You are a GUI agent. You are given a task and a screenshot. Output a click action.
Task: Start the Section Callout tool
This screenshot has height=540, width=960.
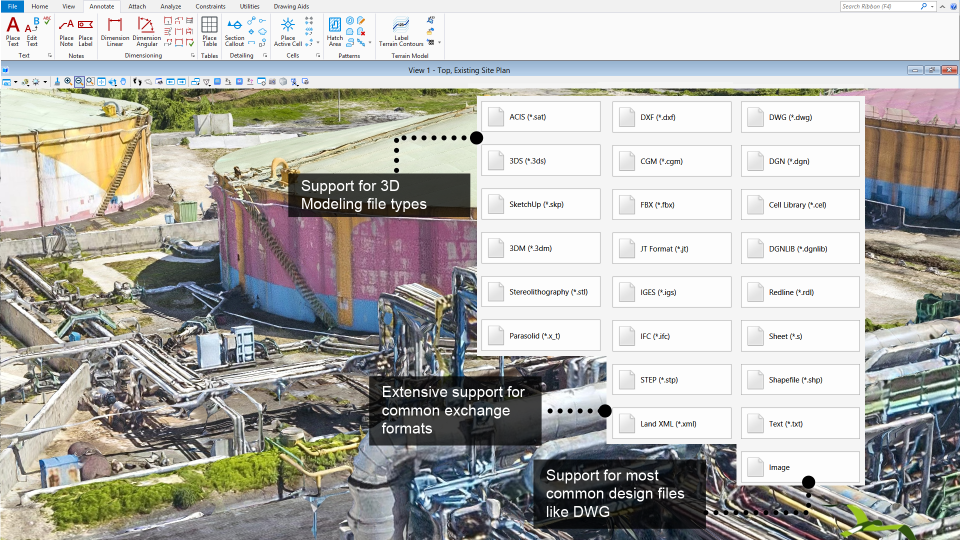(x=235, y=30)
